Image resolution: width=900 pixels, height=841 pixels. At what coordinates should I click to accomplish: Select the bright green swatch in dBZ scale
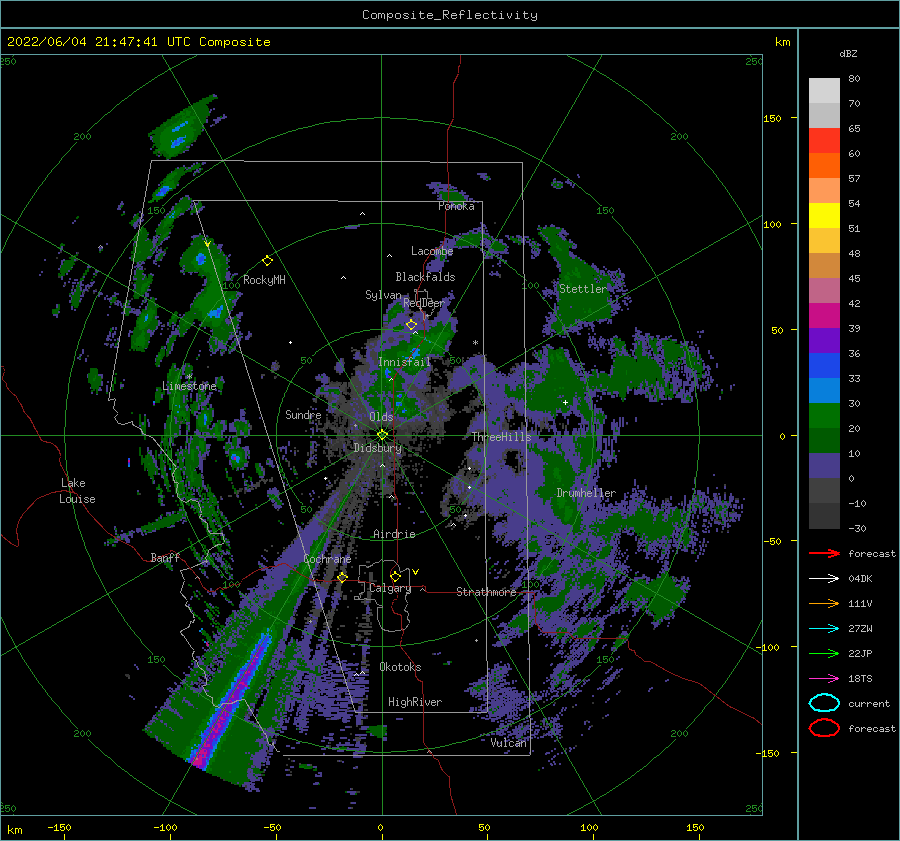coord(824,416)
